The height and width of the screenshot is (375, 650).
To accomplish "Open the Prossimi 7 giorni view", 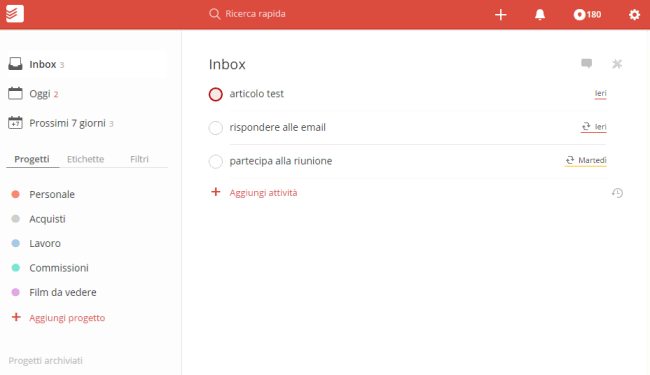I will [x=71, y=123].
